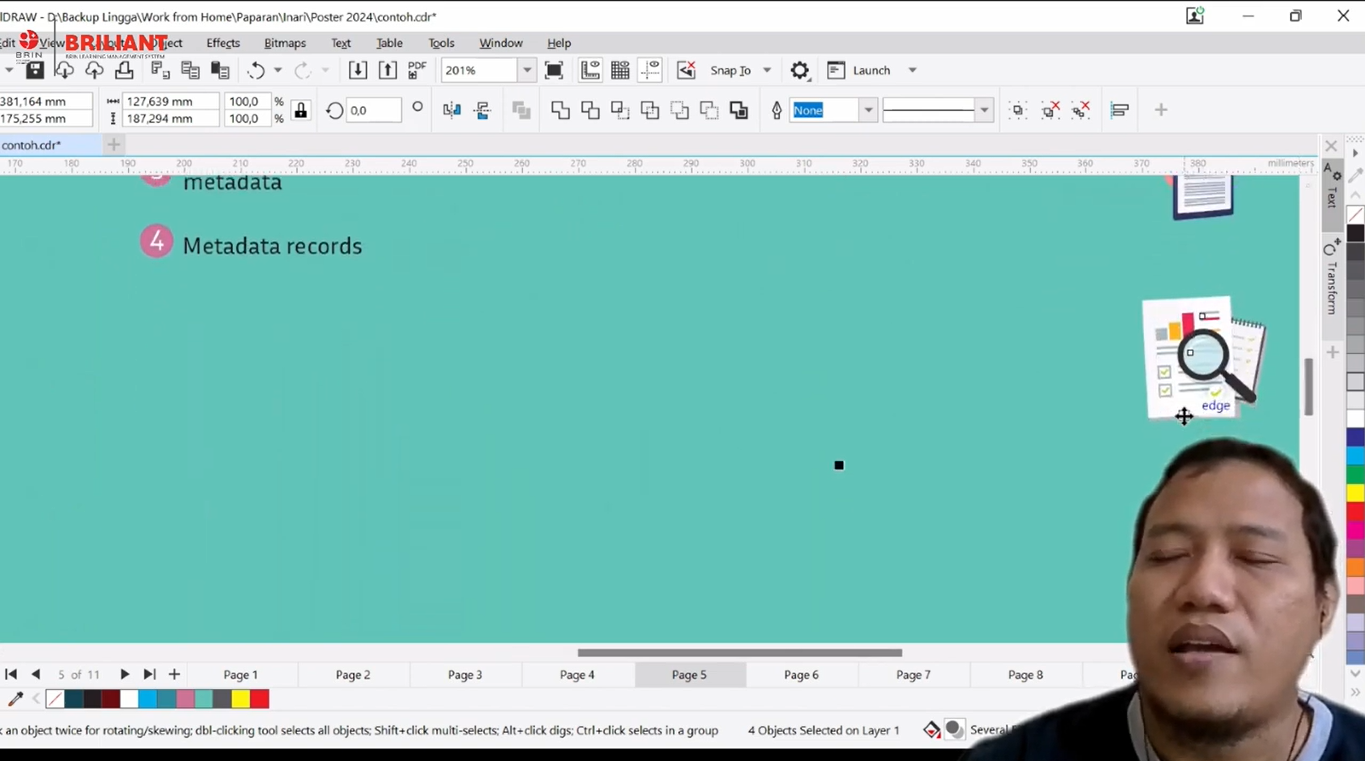Pick the red swatch in document palette
This screenshot has width=1365, height=761.
click(260, 699)
